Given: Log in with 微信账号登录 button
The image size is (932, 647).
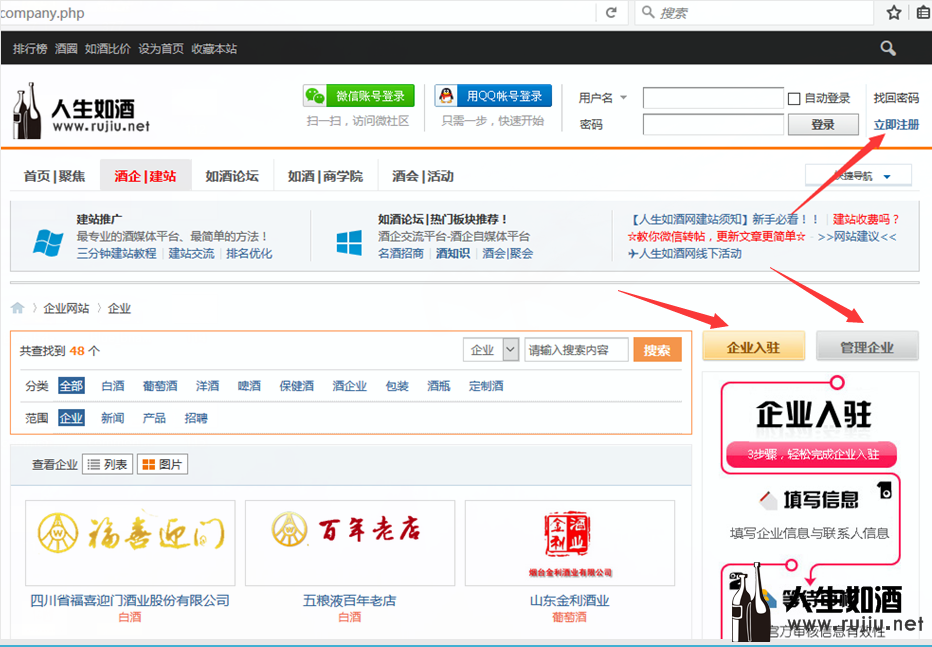Looking at the screenshot, I should (358, 96).
